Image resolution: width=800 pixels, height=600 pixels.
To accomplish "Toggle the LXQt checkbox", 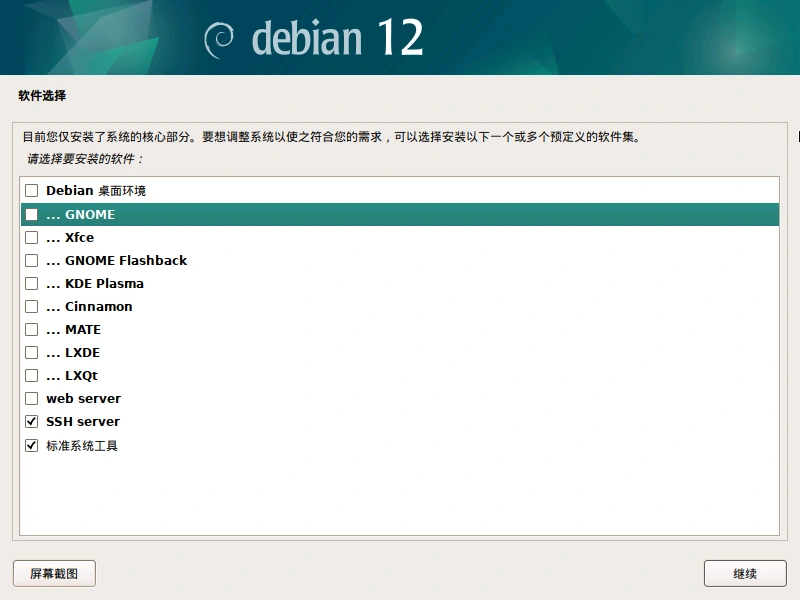I will pyautogui.click(x=32, y=376).
